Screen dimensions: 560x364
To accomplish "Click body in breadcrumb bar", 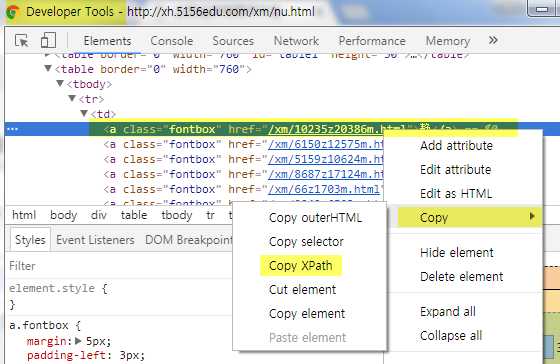I will point(64,215).
